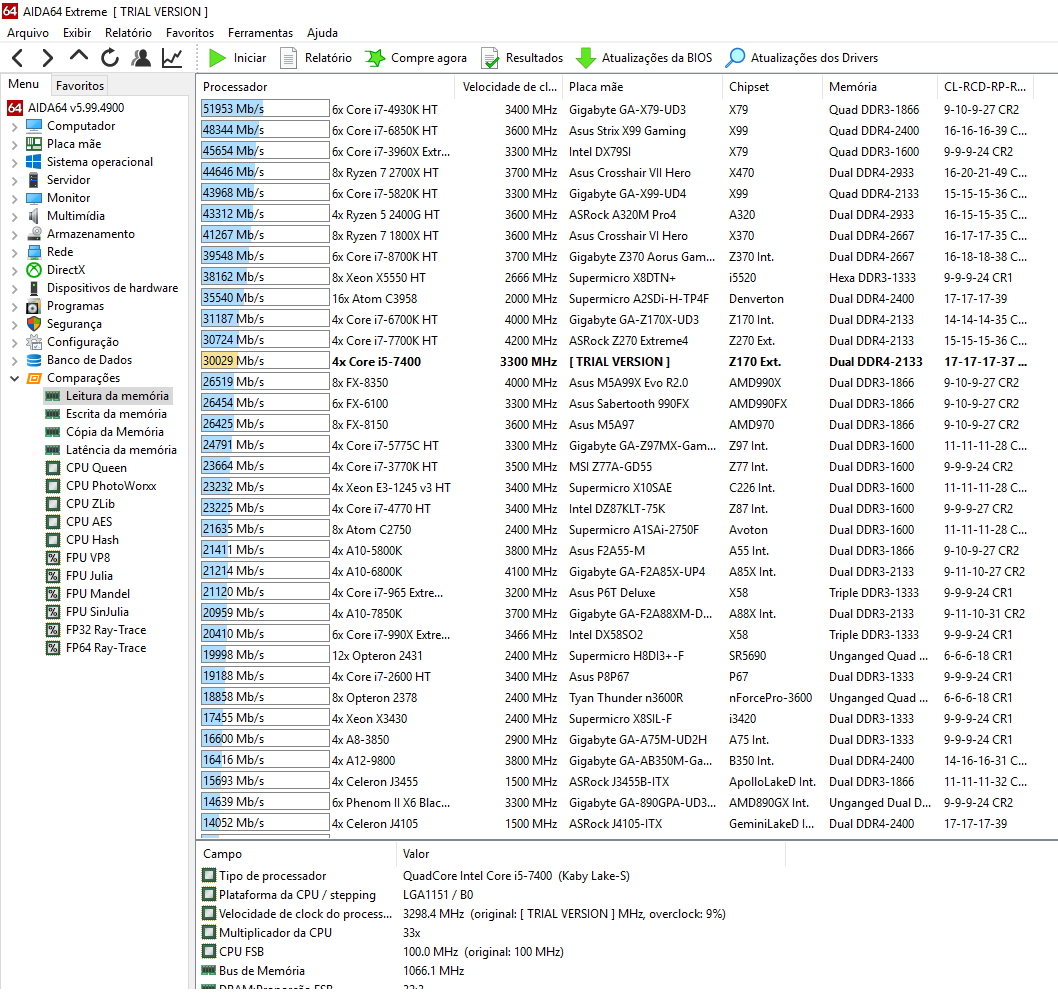Expand the Multimídia node
1058x1003 pixels.
pyautogui.click(x=14, y=216)
